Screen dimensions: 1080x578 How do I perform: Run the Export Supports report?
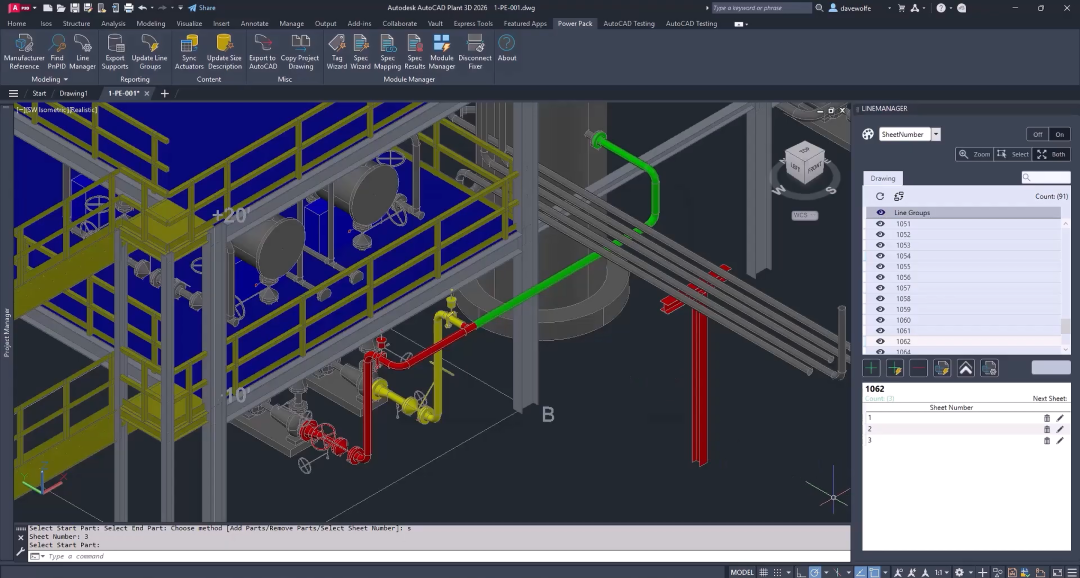pos(114,52)
